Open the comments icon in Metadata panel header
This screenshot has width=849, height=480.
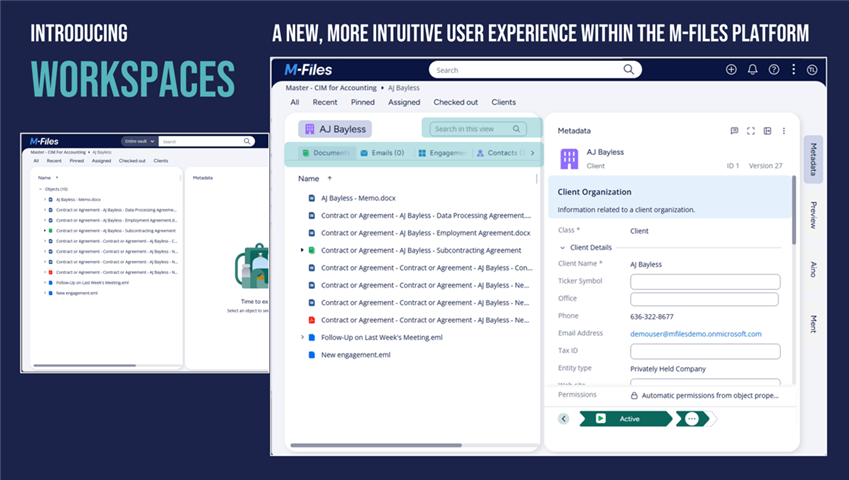tap(734, 131)
